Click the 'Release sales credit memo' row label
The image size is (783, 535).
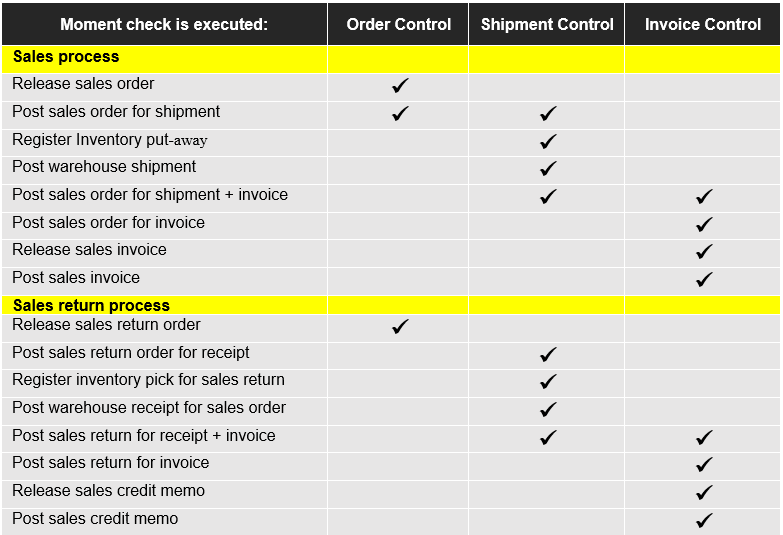[108, 491]
